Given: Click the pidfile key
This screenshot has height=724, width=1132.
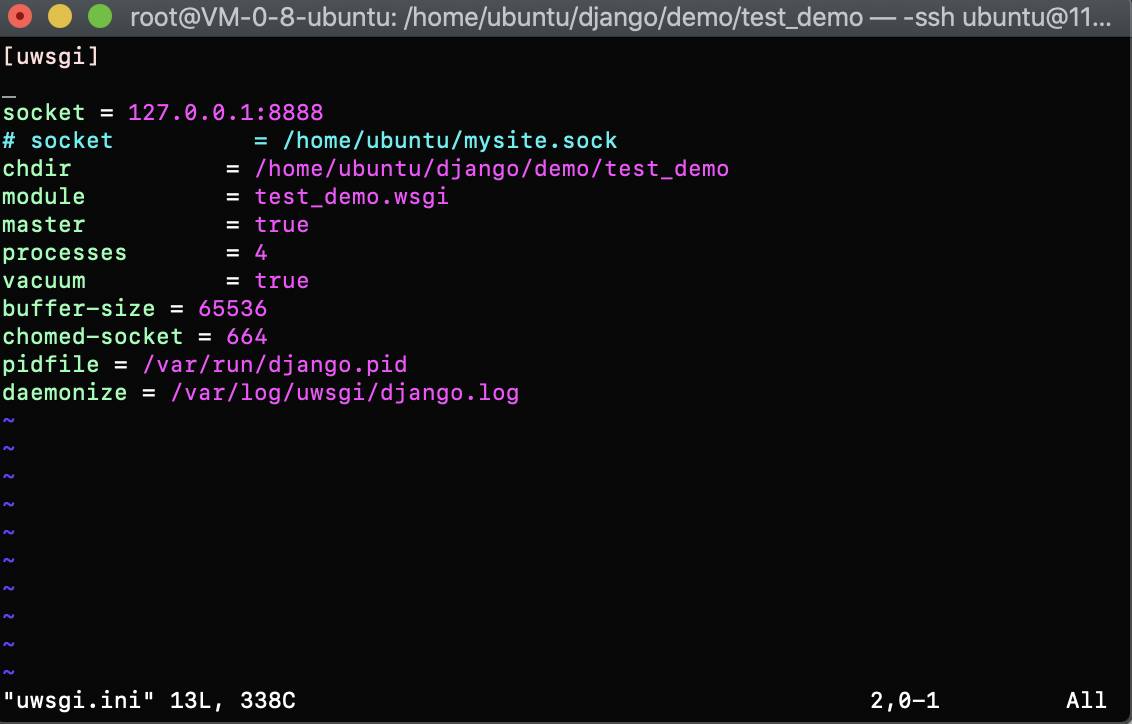Looking at the screenshot, I should point(51,365).
